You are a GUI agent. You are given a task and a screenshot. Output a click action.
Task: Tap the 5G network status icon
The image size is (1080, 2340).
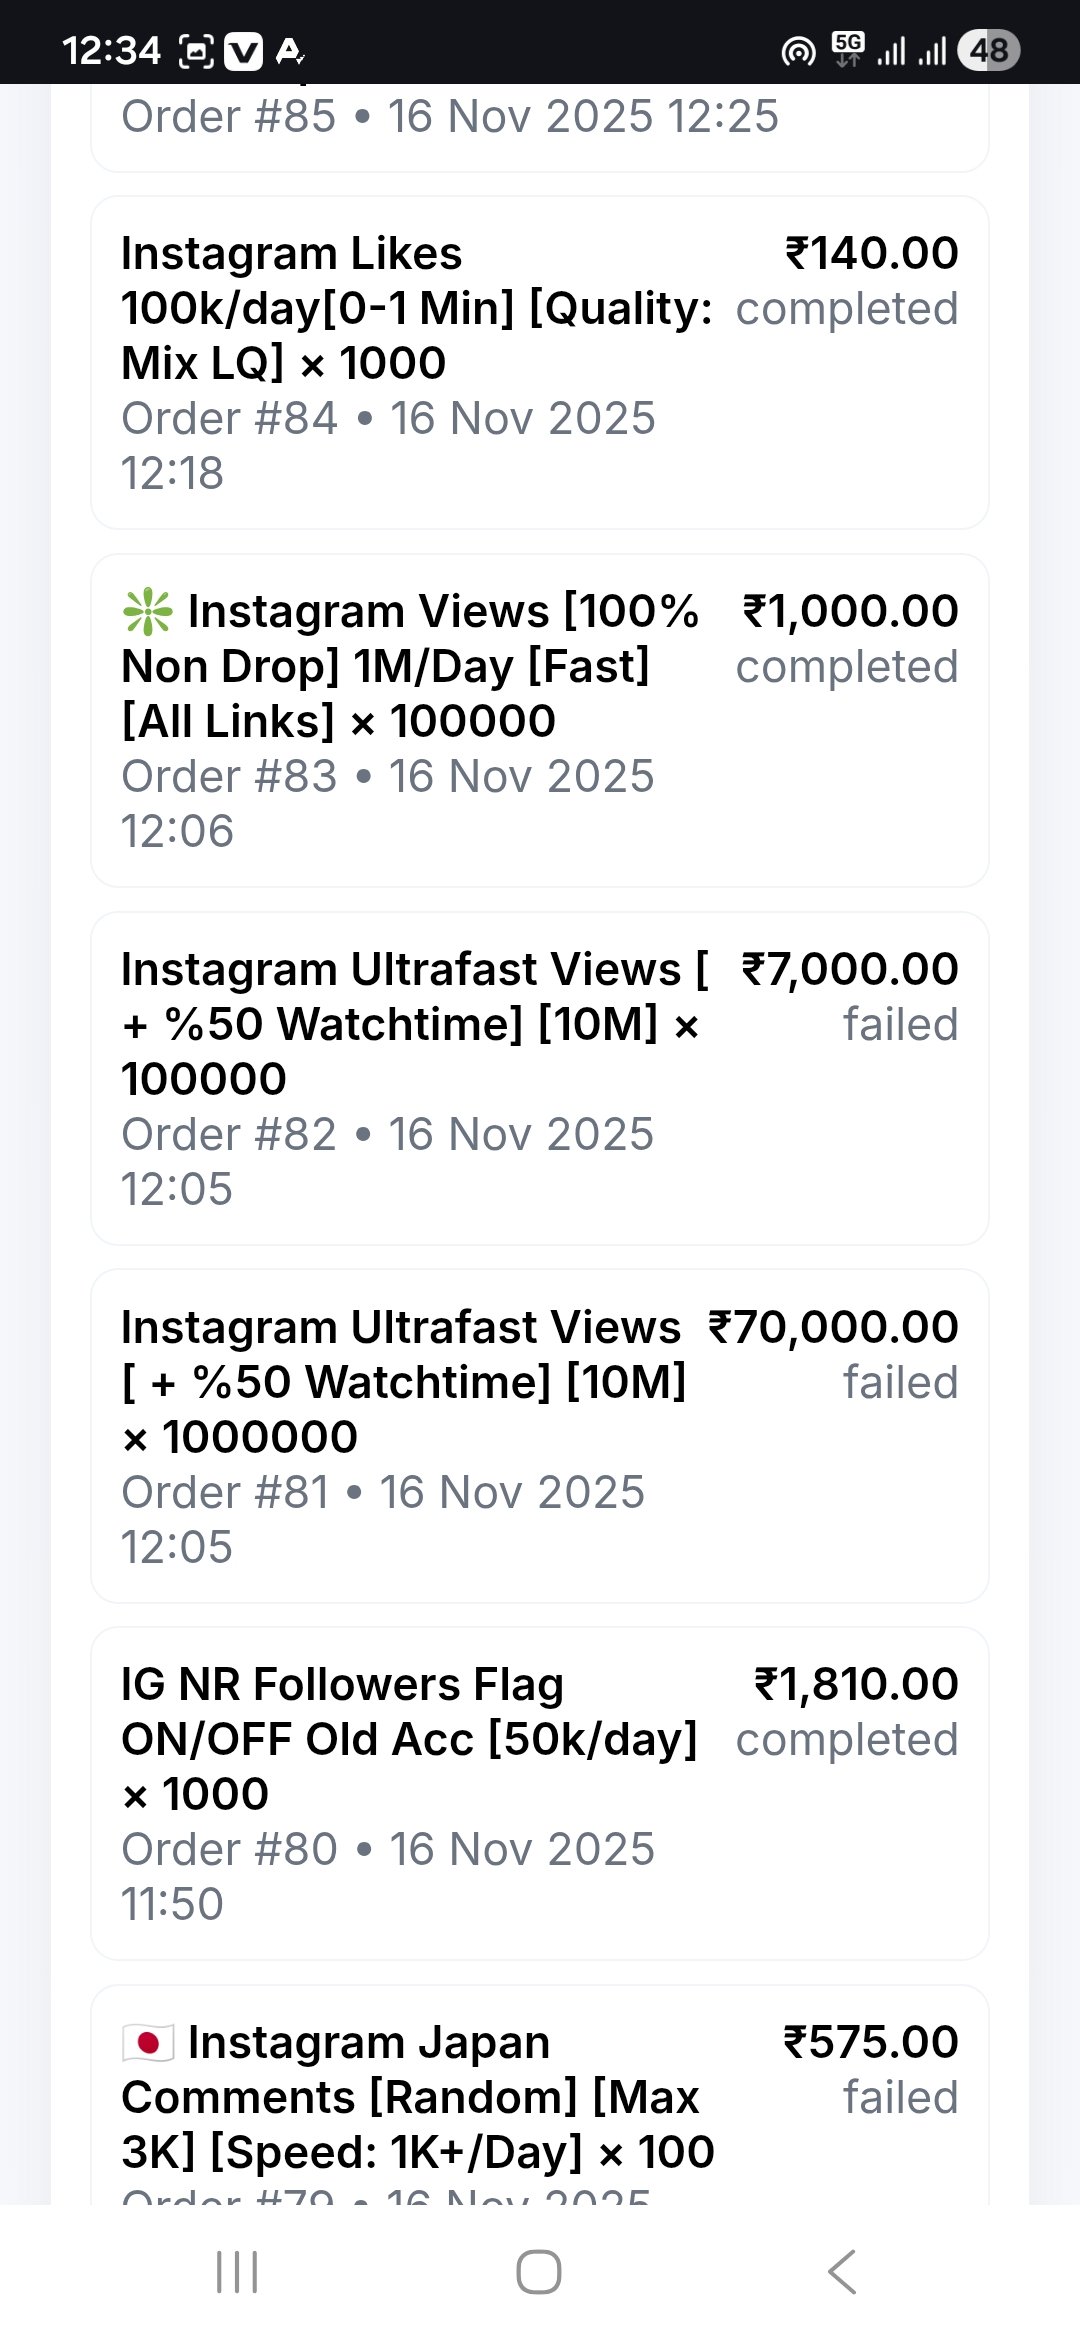click(848, 49)
